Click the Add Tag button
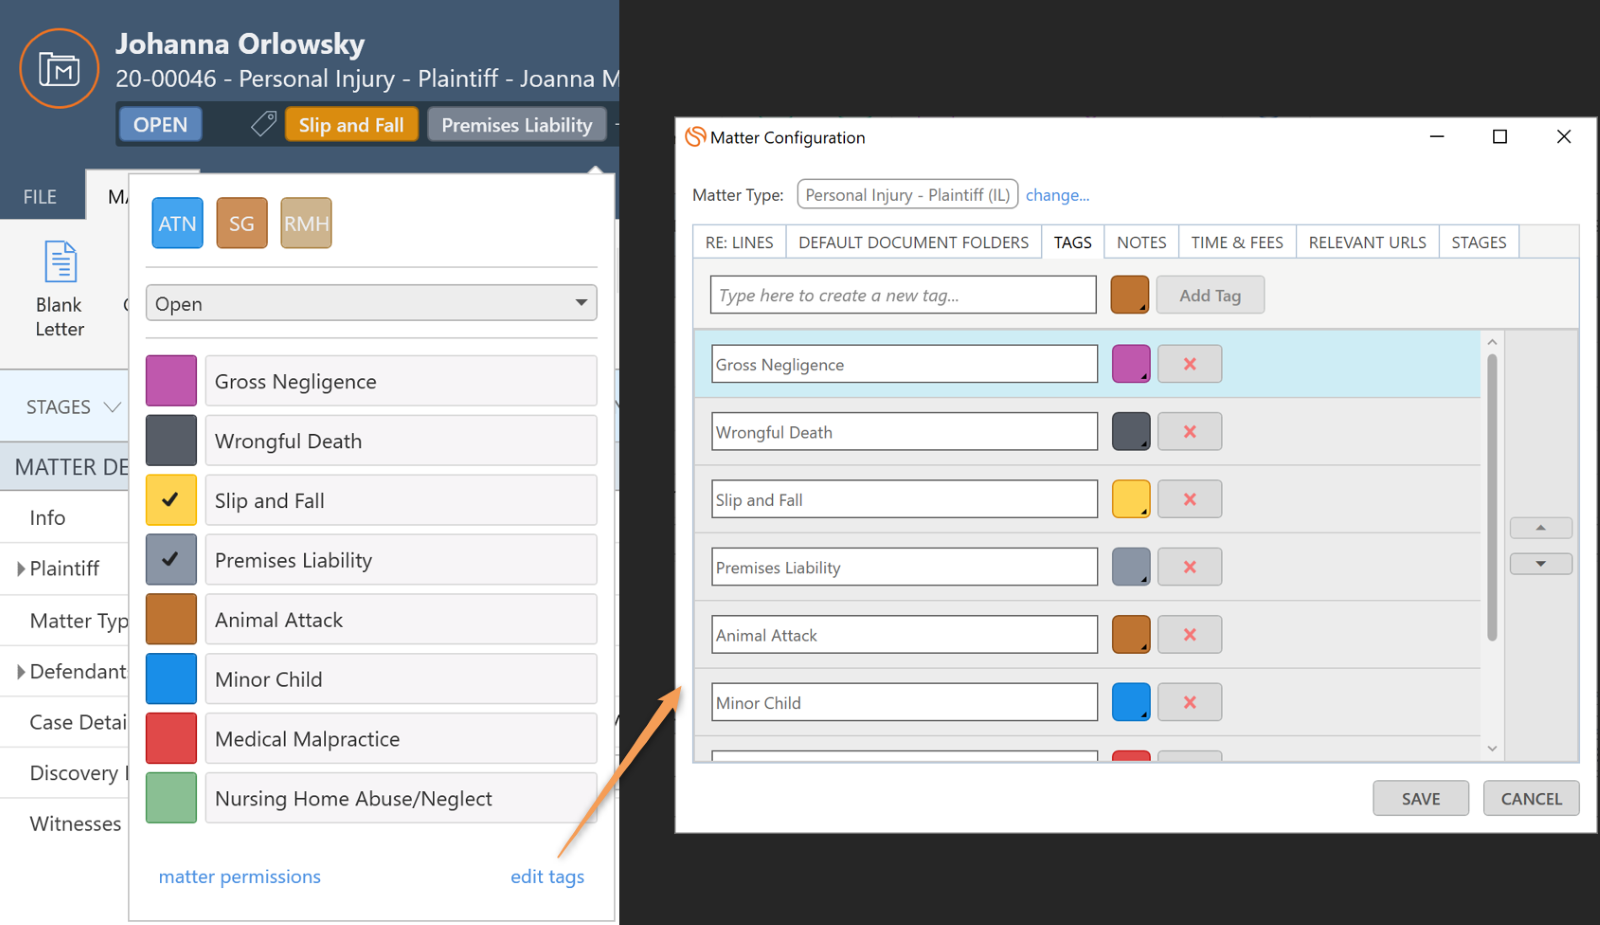This screenshot has height=925, width=1600. [1210, 295]
